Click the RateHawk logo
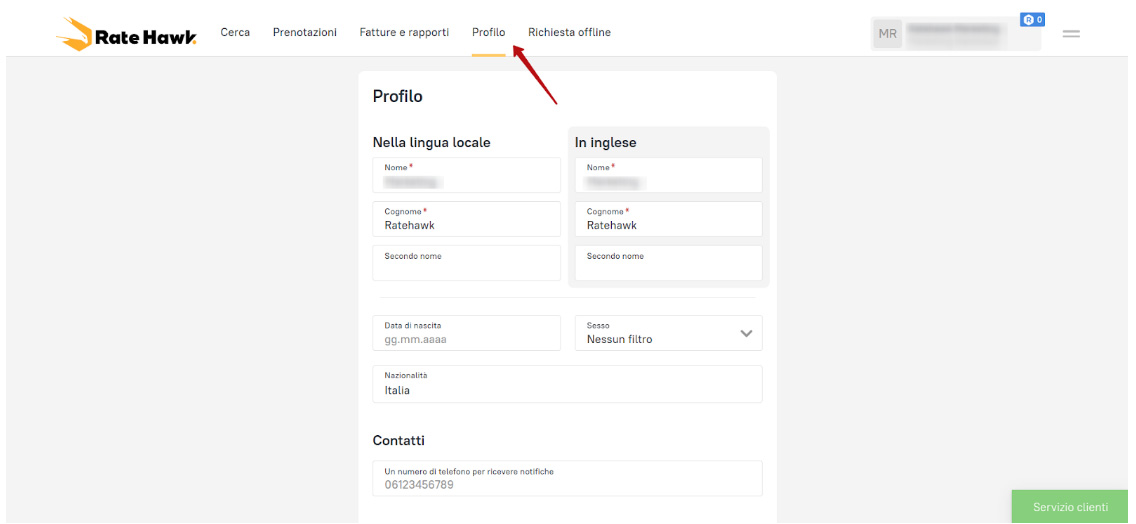 click(x=126, y=35)
